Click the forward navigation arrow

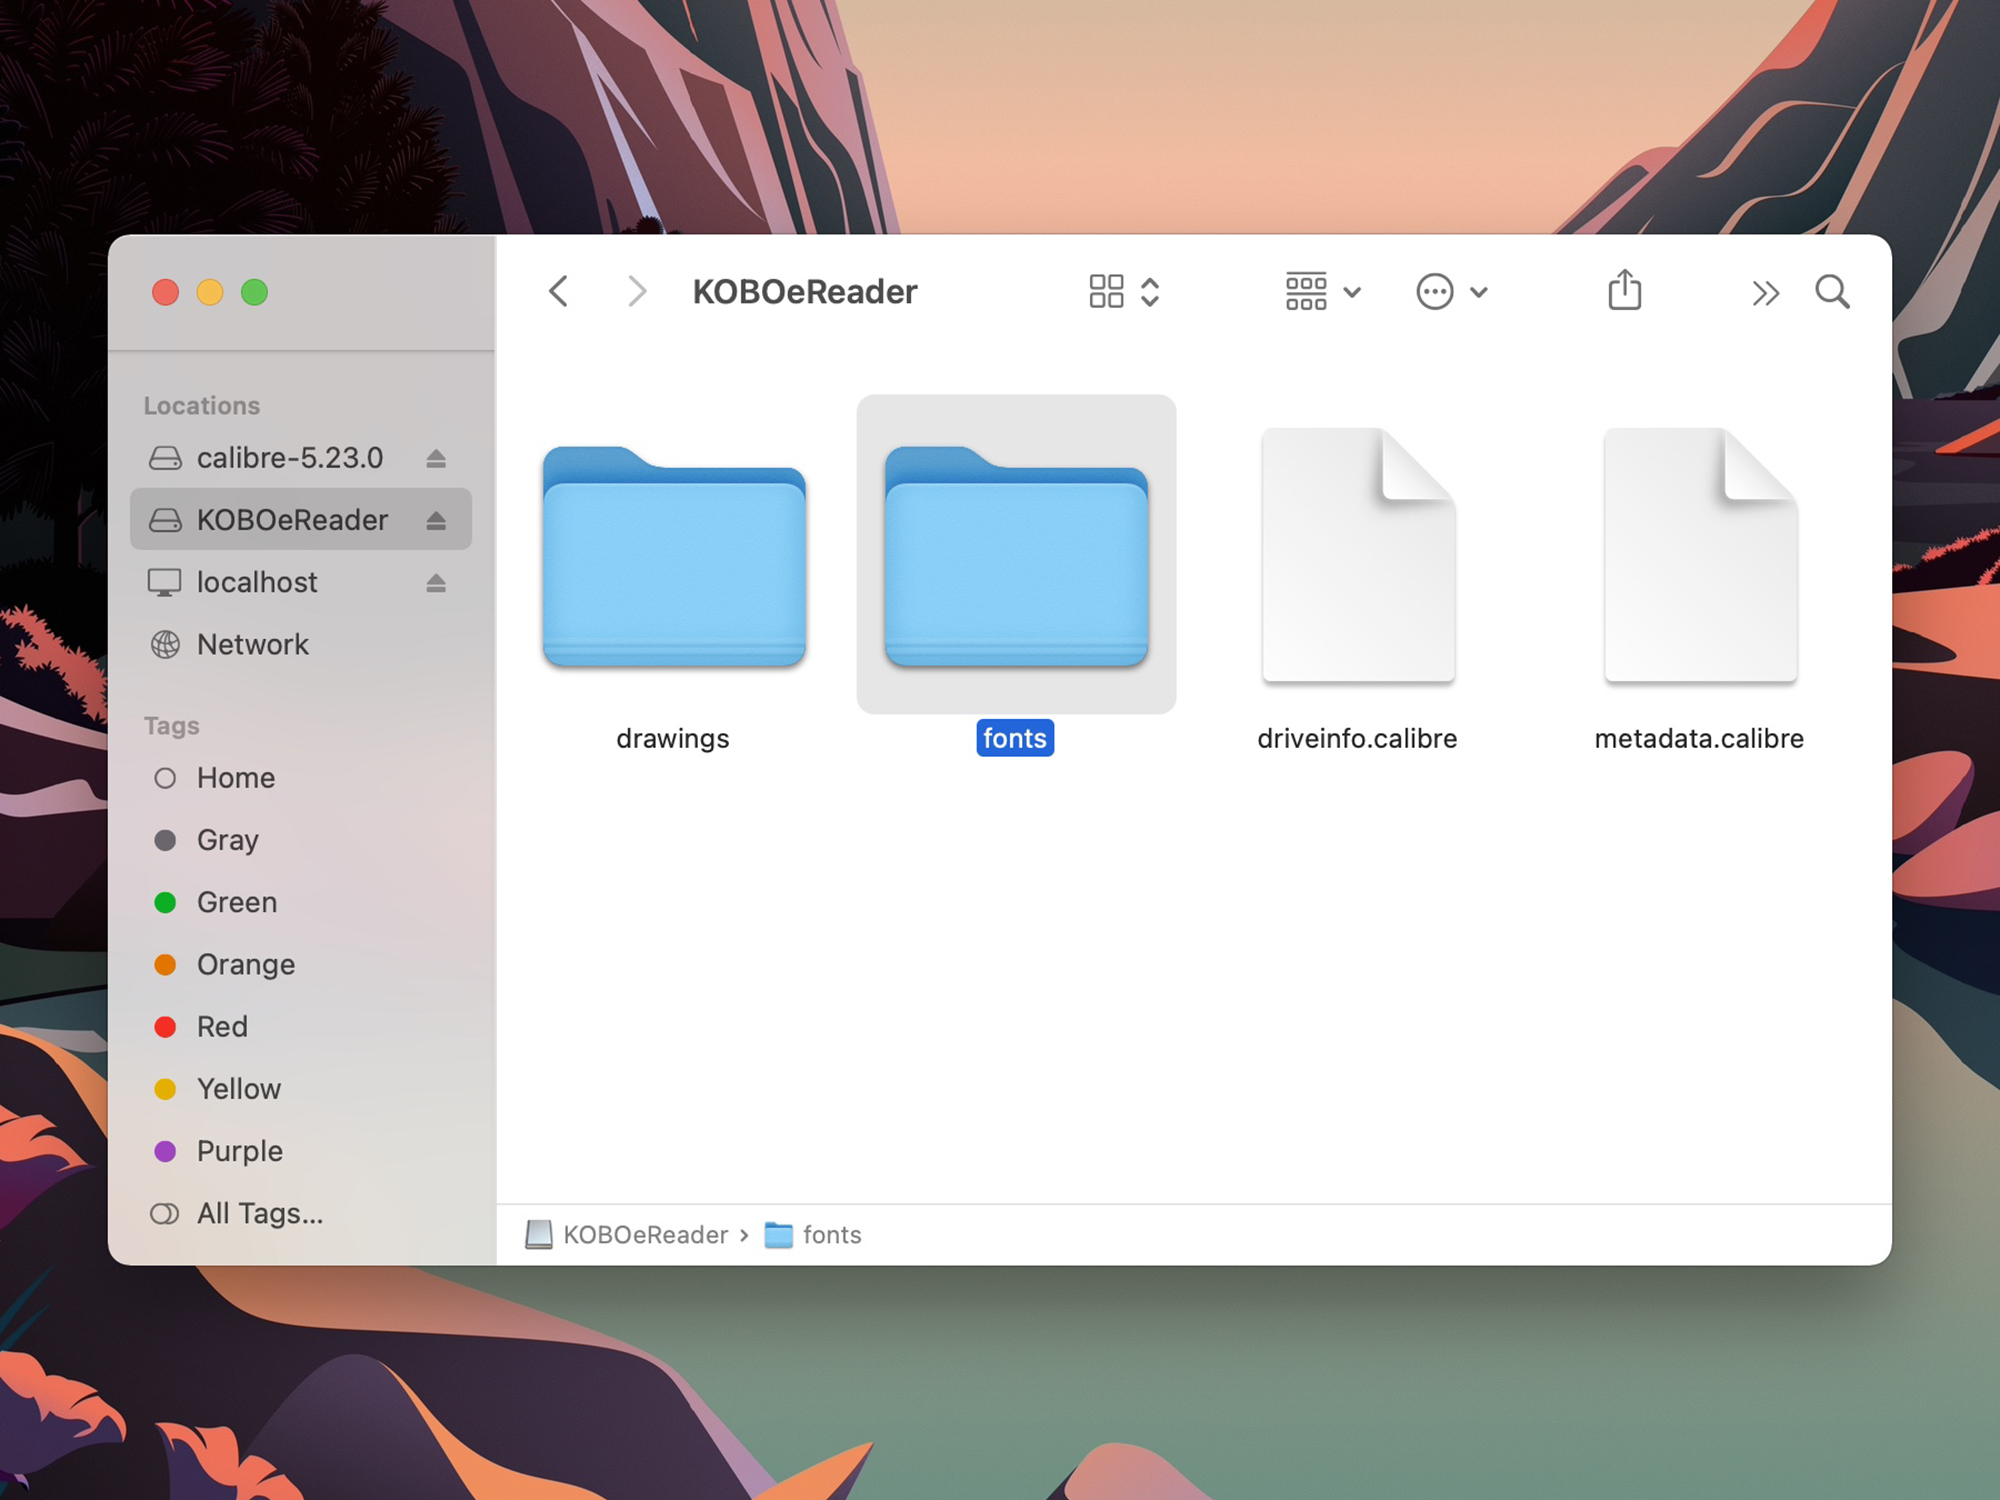[637, 291]
